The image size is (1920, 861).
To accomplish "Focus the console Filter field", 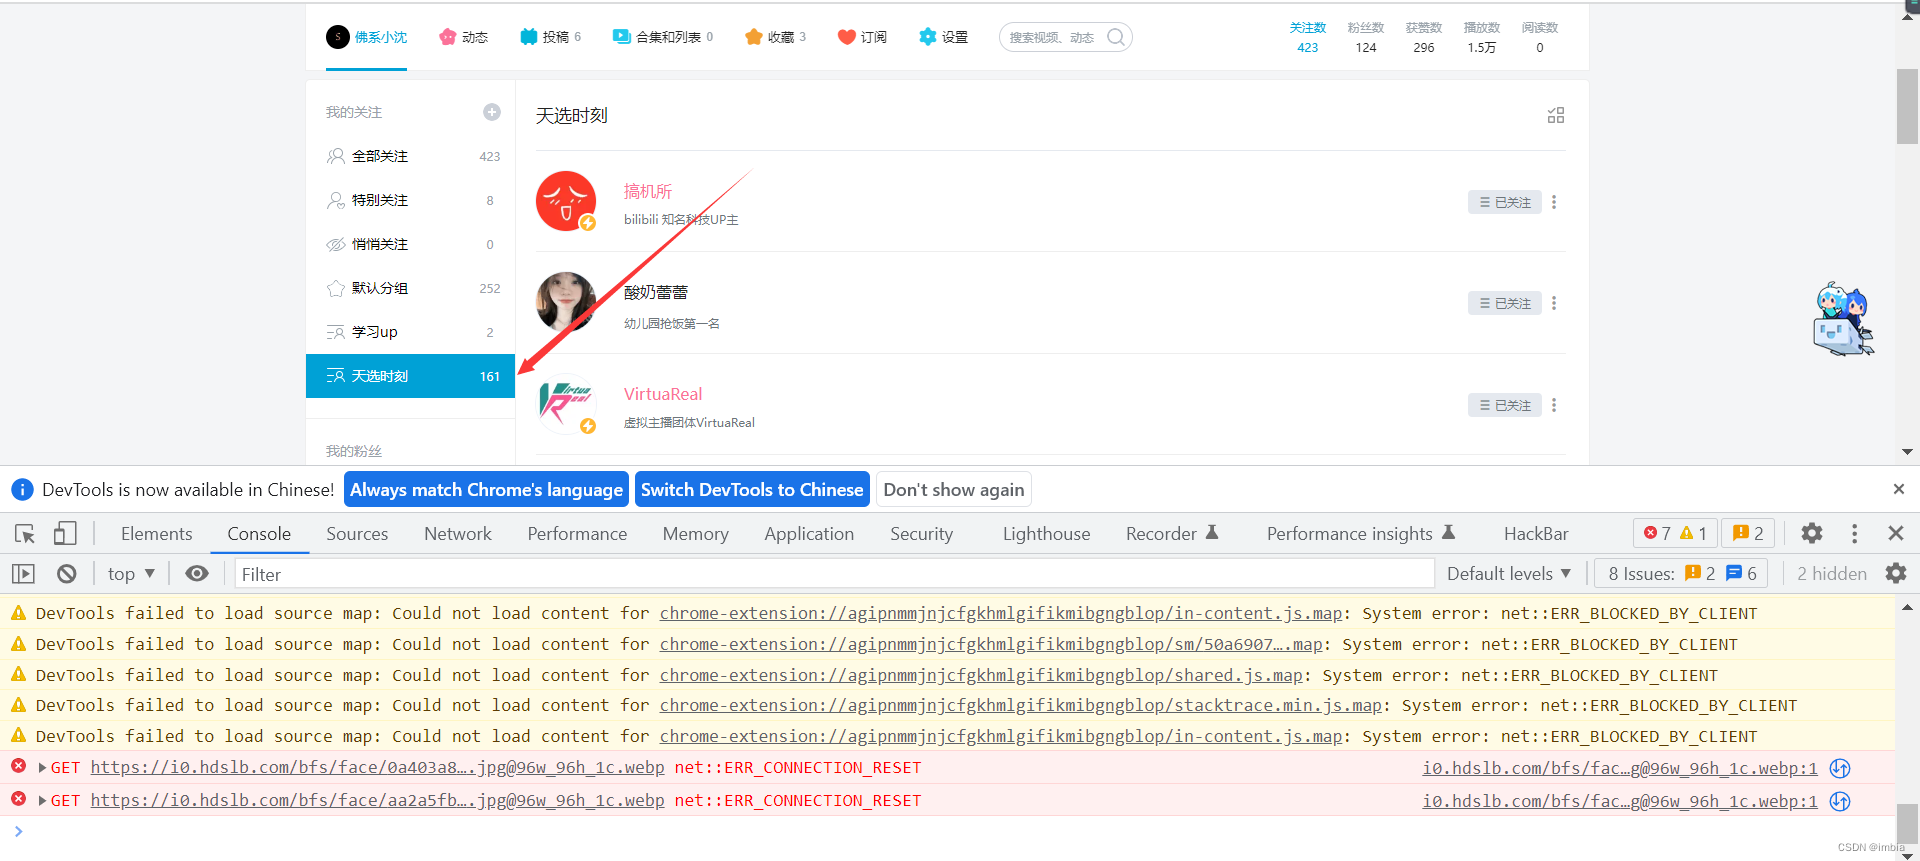I will point(835,574).
